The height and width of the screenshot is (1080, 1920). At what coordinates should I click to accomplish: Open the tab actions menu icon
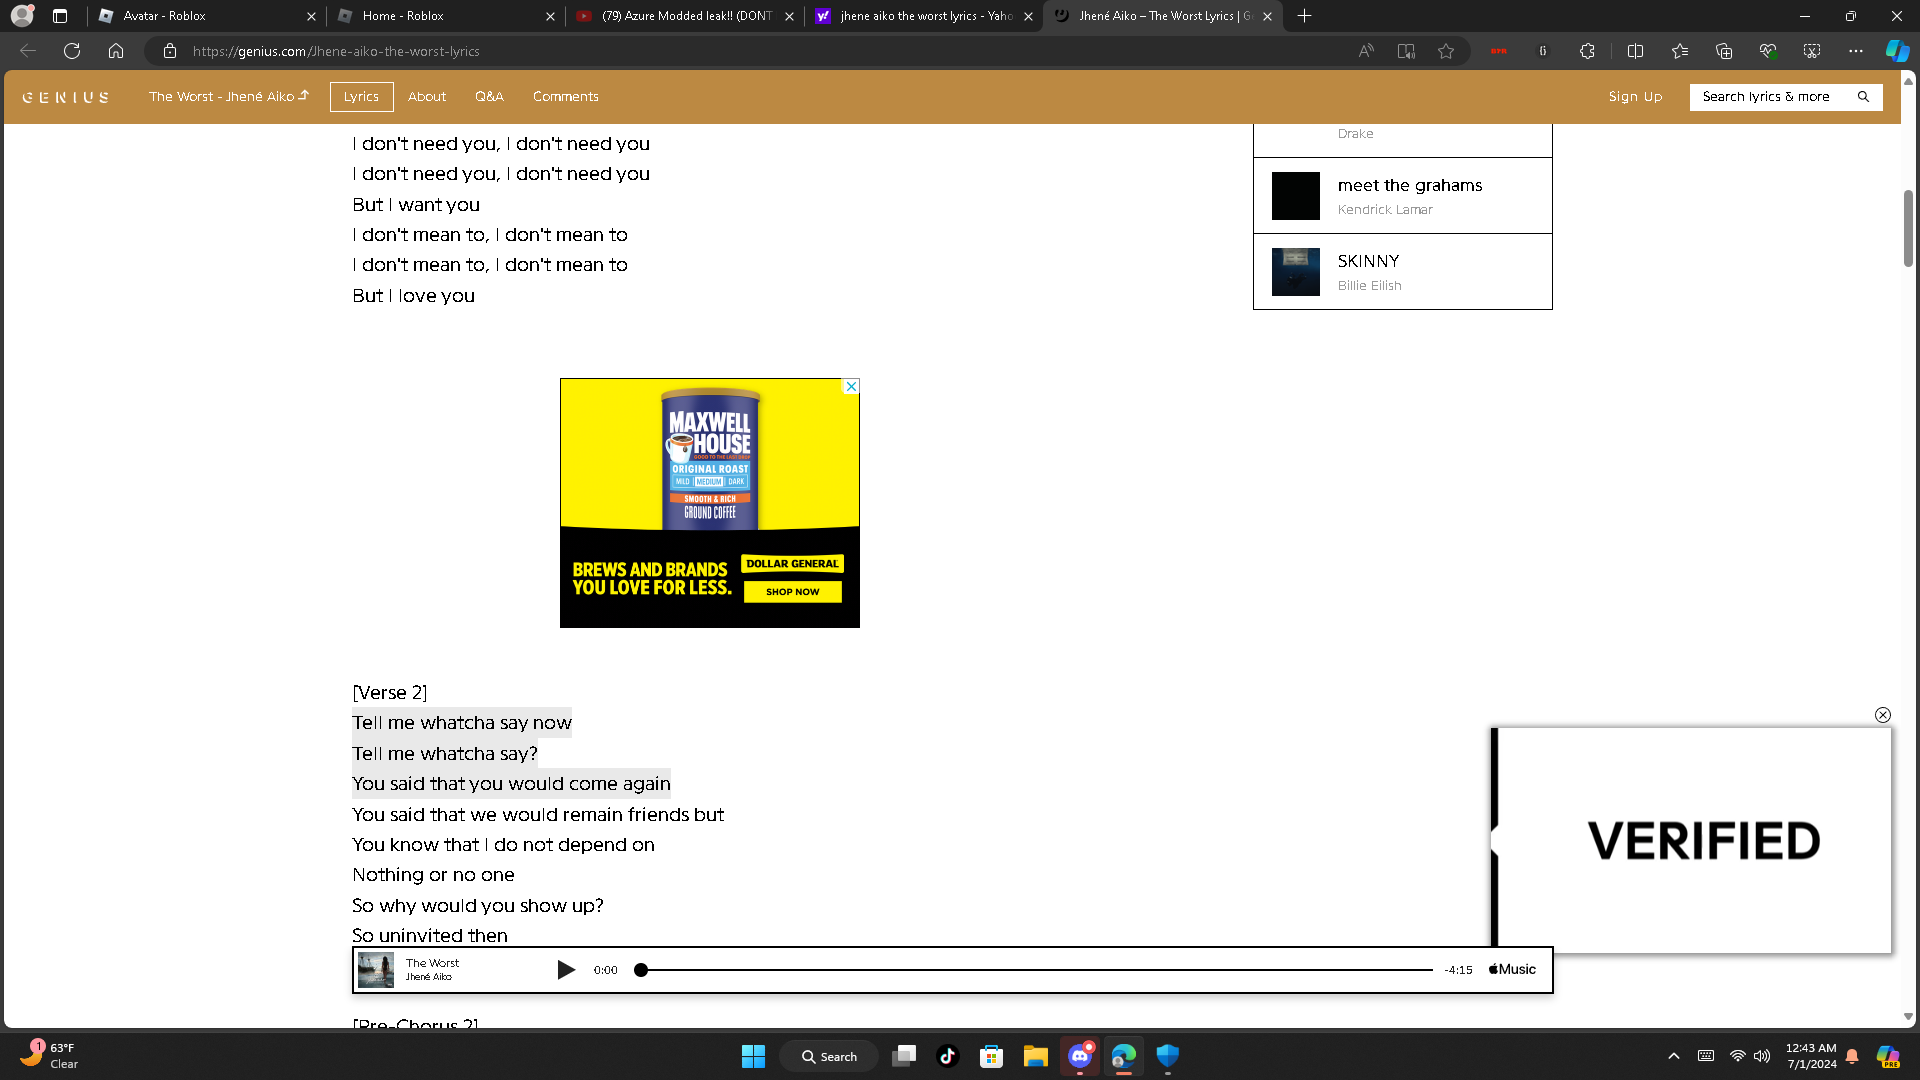(x=60, y=16)
